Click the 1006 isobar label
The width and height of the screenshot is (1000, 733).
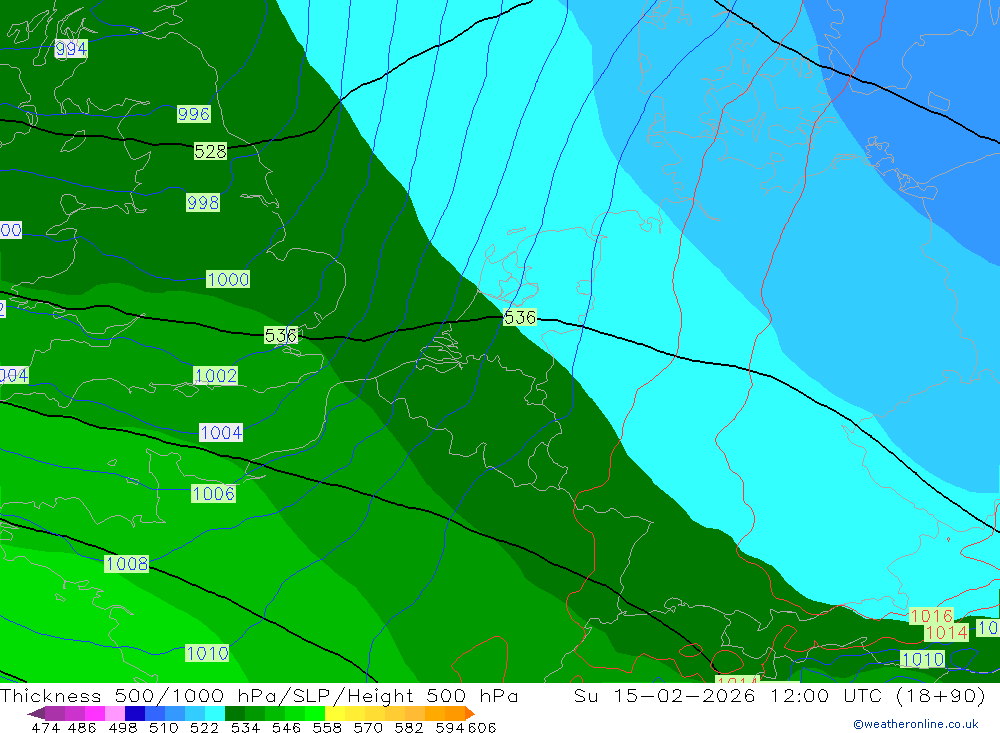(214, 494)
